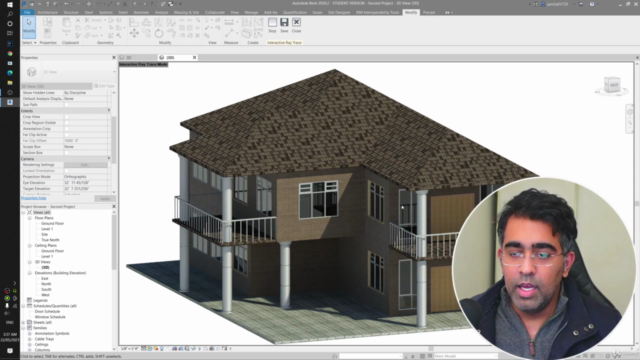
Task: Click the Align tool in Modify panel
Action: 134,22
